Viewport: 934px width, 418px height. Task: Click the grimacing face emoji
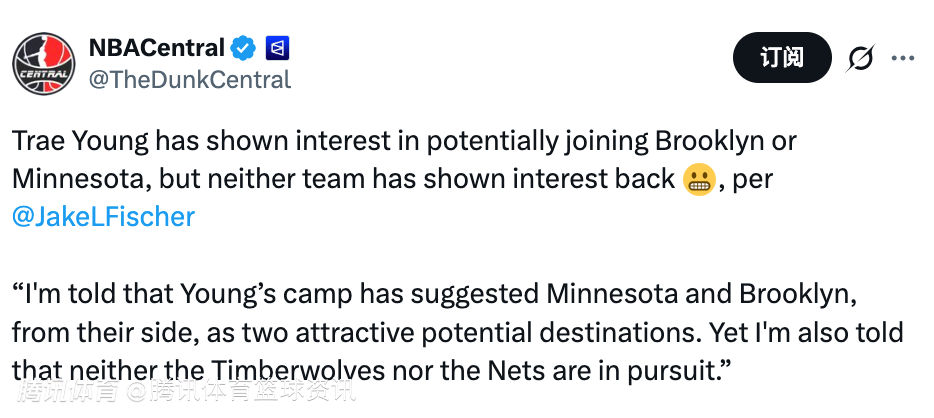pos(696,179)
